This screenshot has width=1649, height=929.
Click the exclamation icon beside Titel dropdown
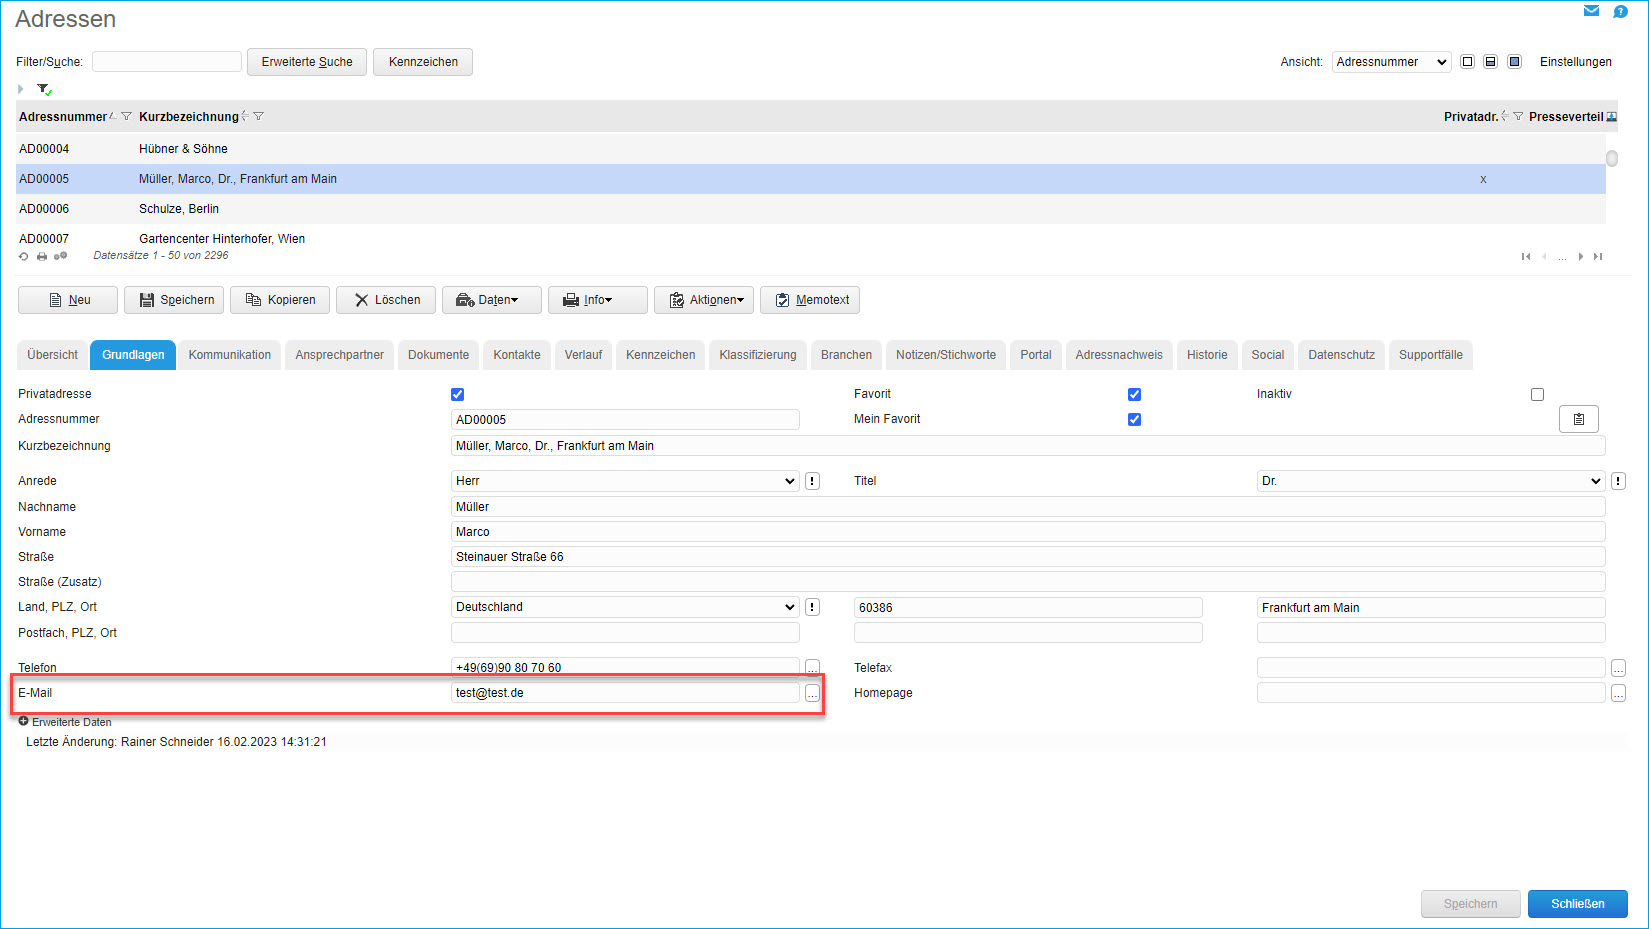click(x=1618, y=481)
